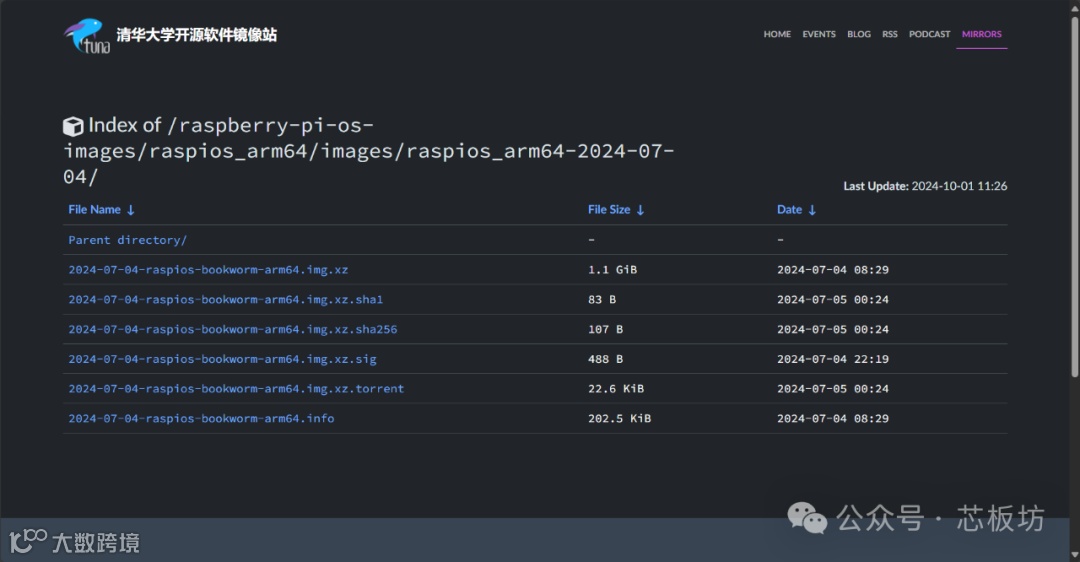This screenshot has width=1080, height=562.
Task: Select the Index of path heading text
Action: (368, 151)
